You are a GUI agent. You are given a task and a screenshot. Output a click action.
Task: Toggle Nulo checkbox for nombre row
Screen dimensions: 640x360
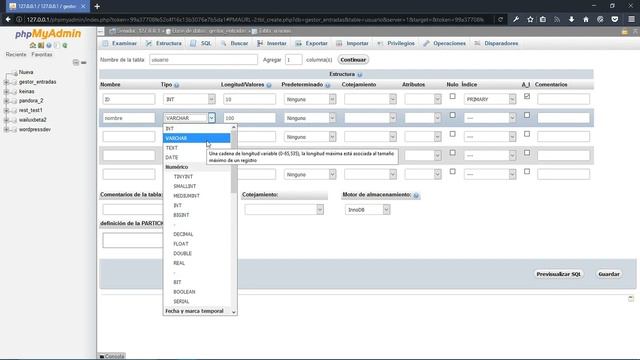click(x=452, y=115)
